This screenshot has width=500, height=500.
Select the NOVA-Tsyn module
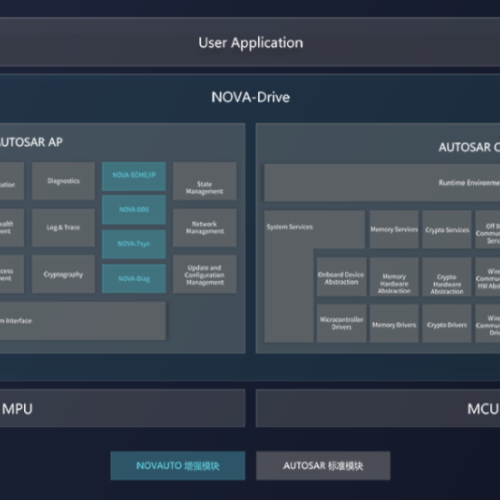(x=134, y=244)
